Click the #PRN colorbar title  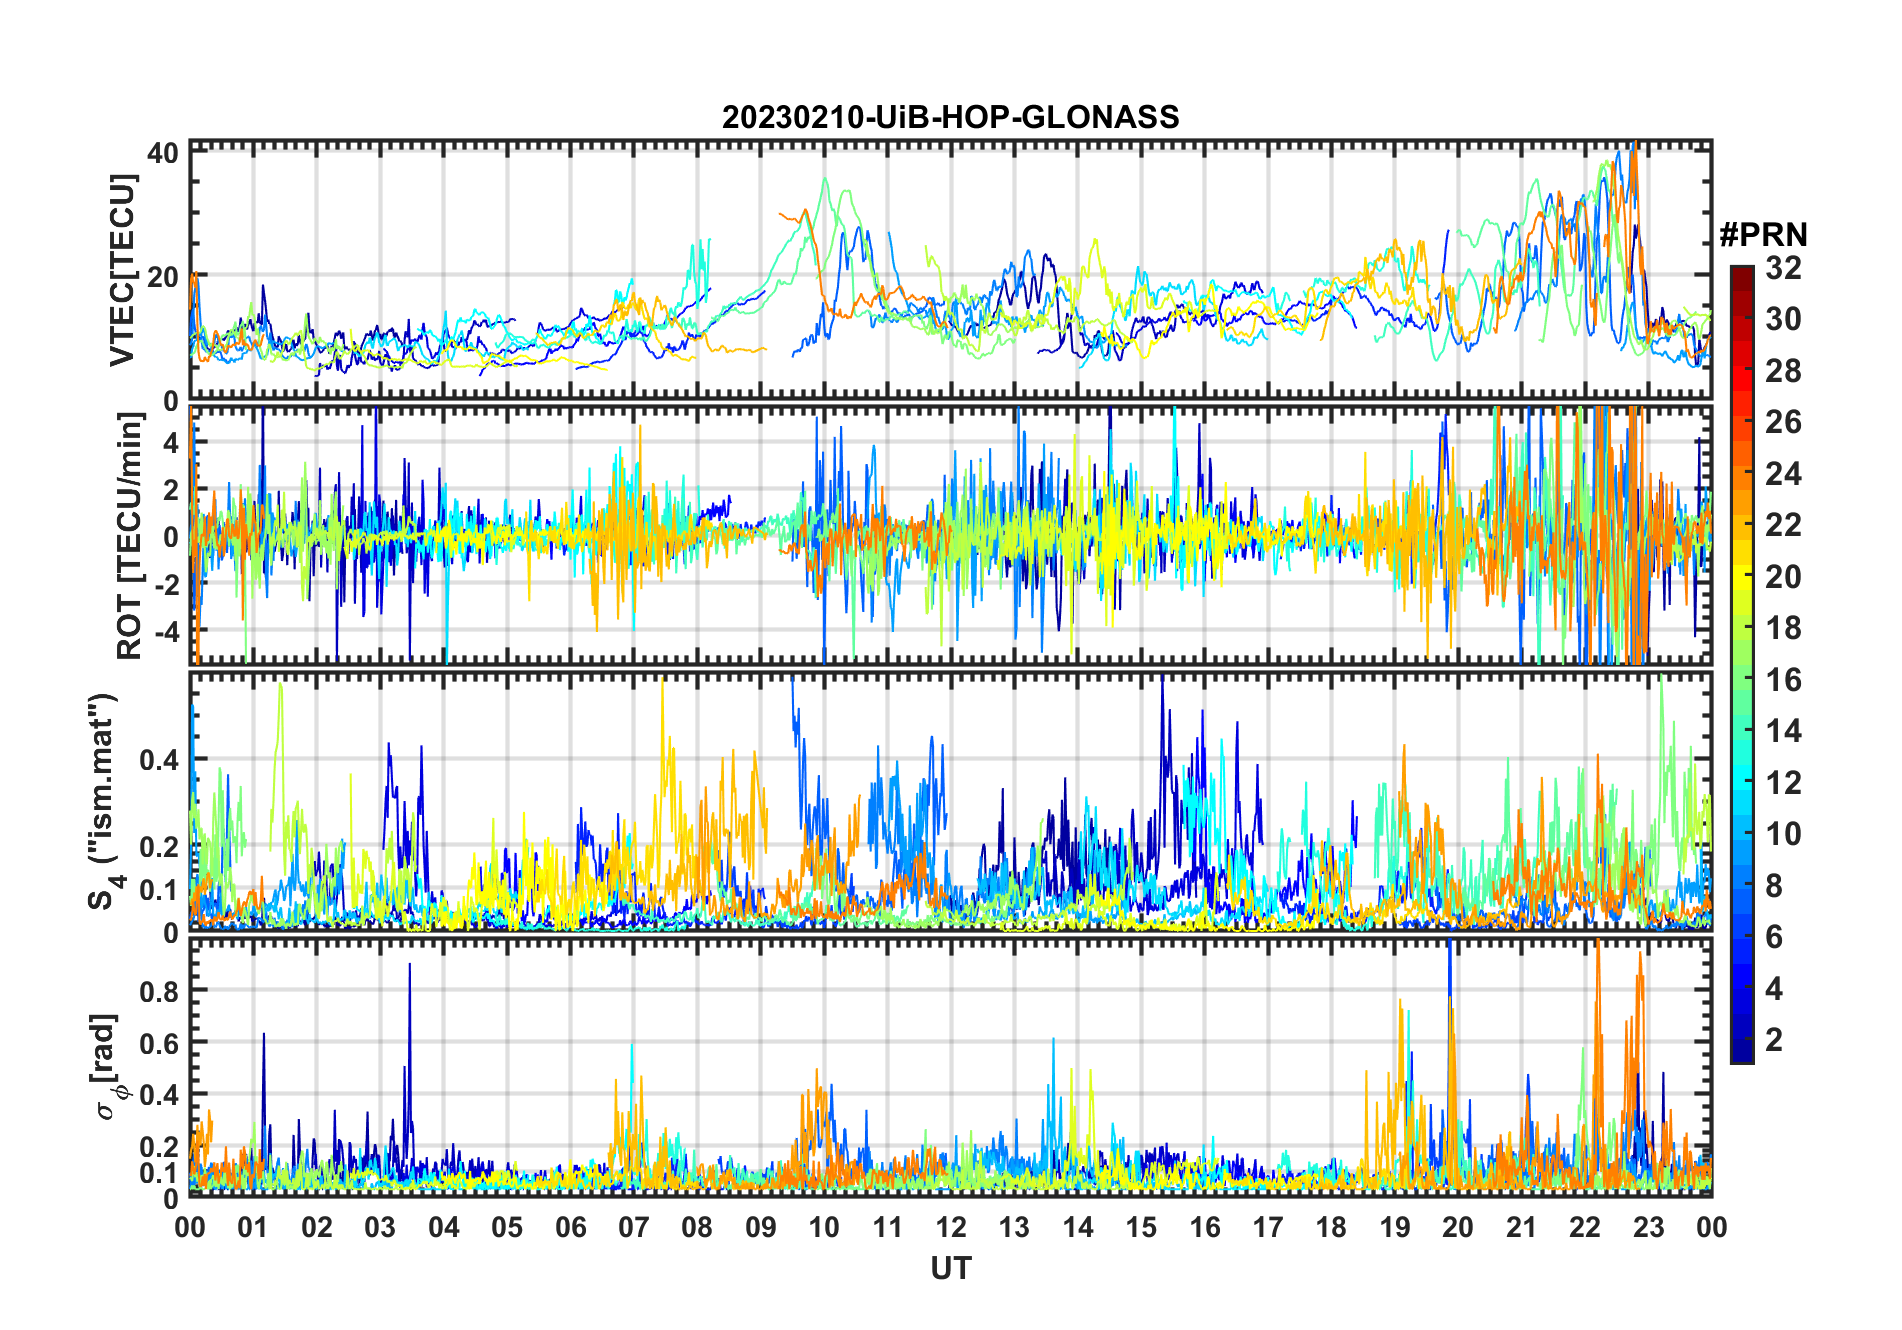point(1763,235)
